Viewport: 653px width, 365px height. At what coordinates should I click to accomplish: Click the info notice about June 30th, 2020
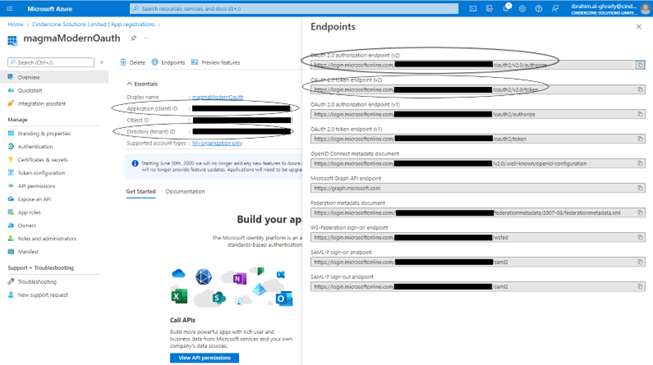click(214, 166)
